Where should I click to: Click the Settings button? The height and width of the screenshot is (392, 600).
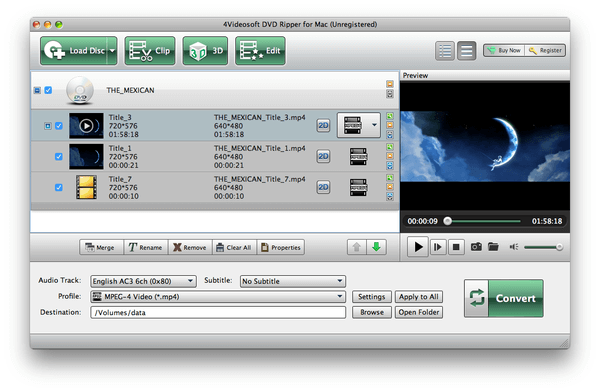coord(372,297)
